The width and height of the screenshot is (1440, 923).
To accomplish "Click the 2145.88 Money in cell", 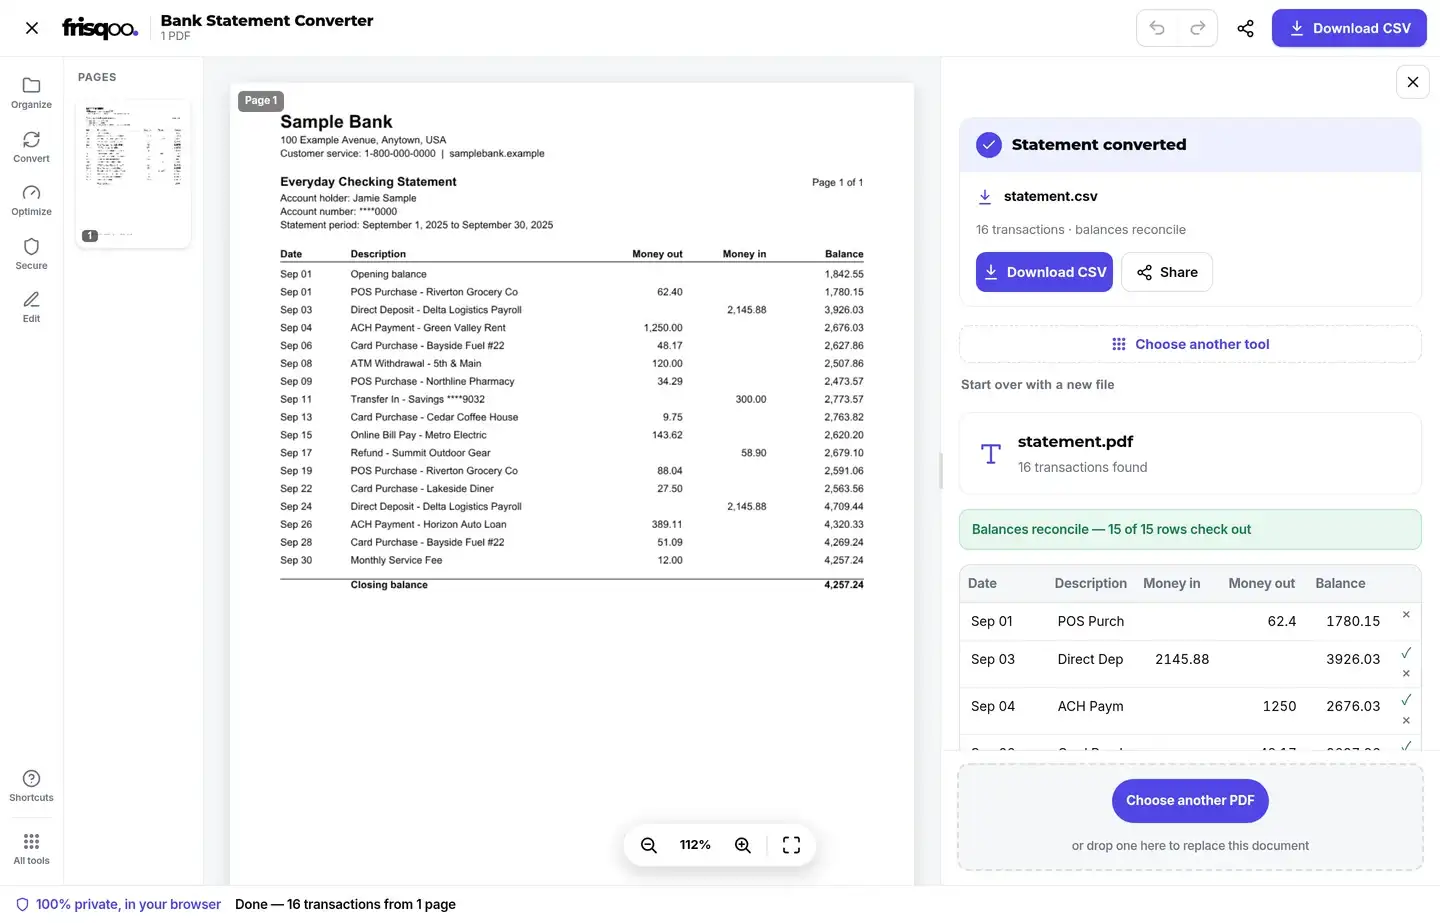I will pos(1182,659).
